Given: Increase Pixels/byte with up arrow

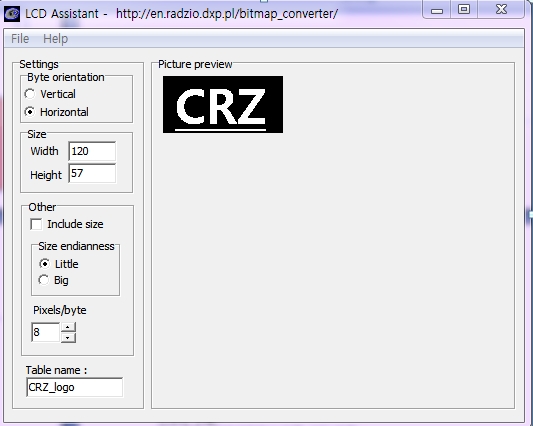Looking at the screenshot, I should point(68,327).
